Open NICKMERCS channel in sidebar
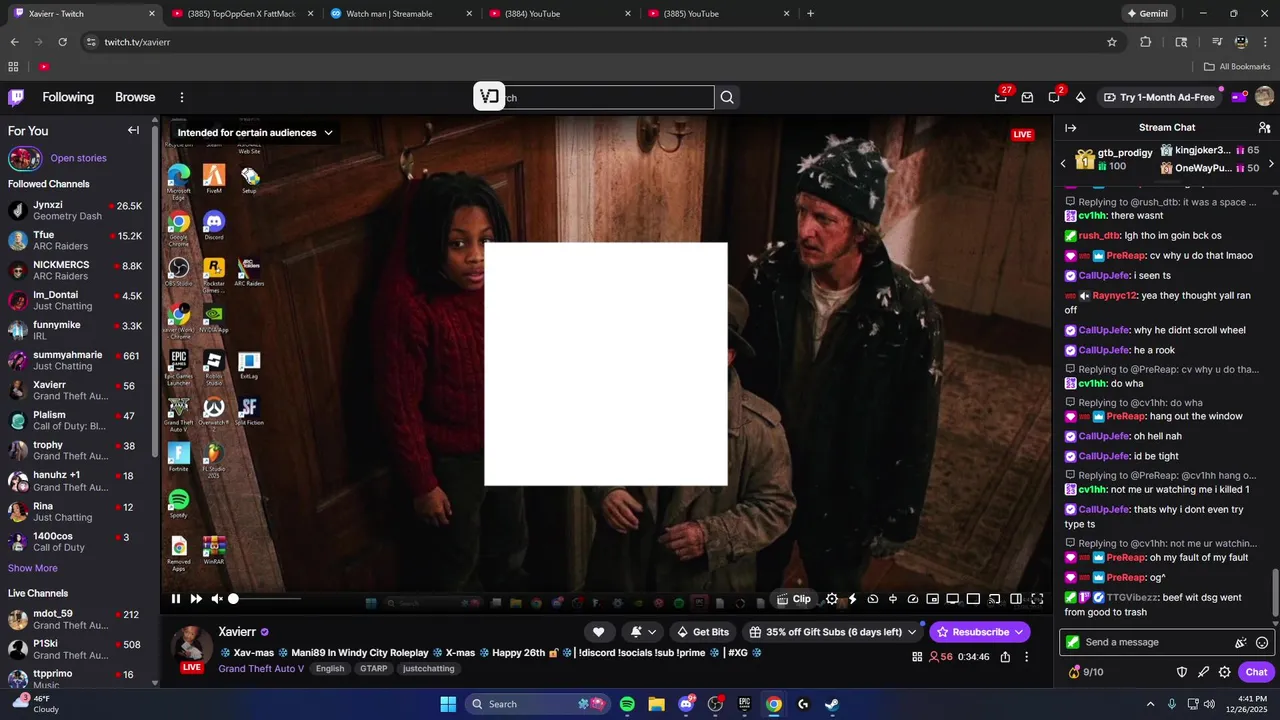1280x720 pixels. (75, 270)
